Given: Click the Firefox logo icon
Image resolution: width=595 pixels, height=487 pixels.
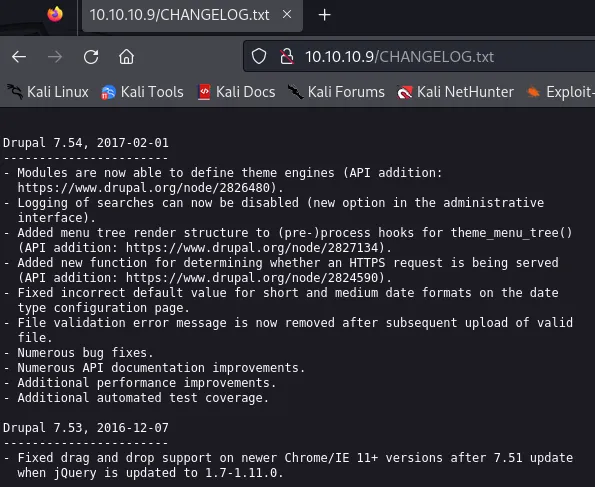Looking at the screenshot, I should (x=55, y=14).
